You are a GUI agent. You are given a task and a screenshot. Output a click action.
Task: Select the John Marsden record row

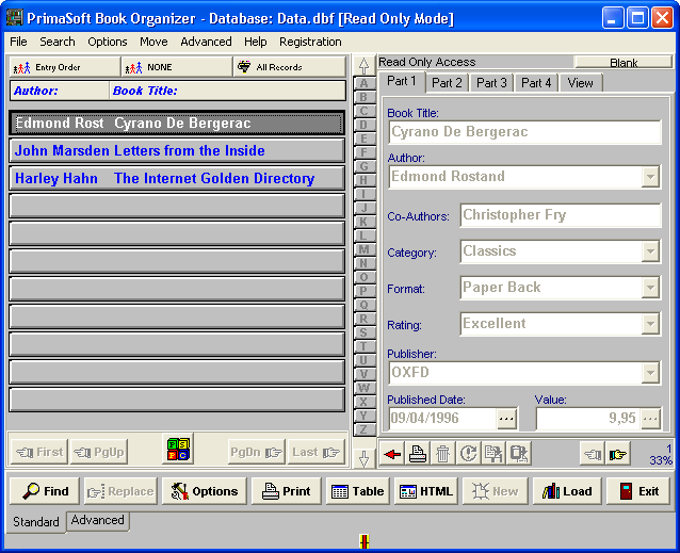177,151
